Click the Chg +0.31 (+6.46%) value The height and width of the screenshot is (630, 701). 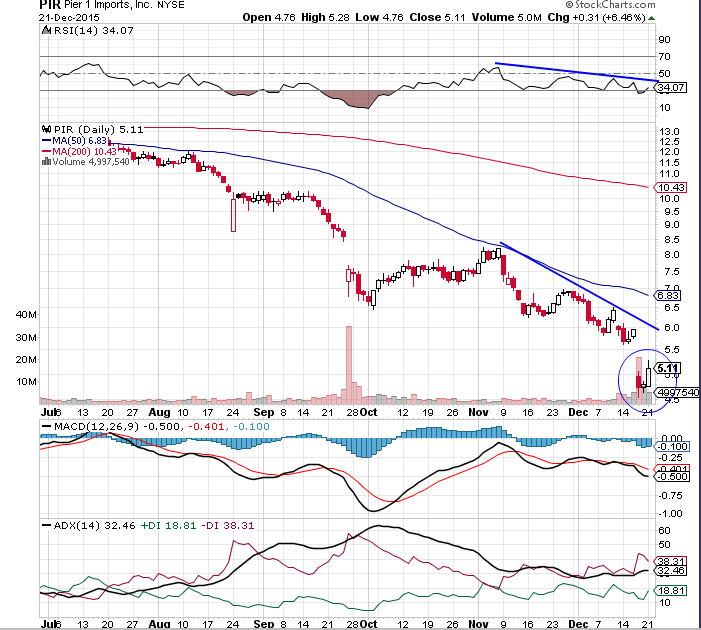click(x=597, y=18)
